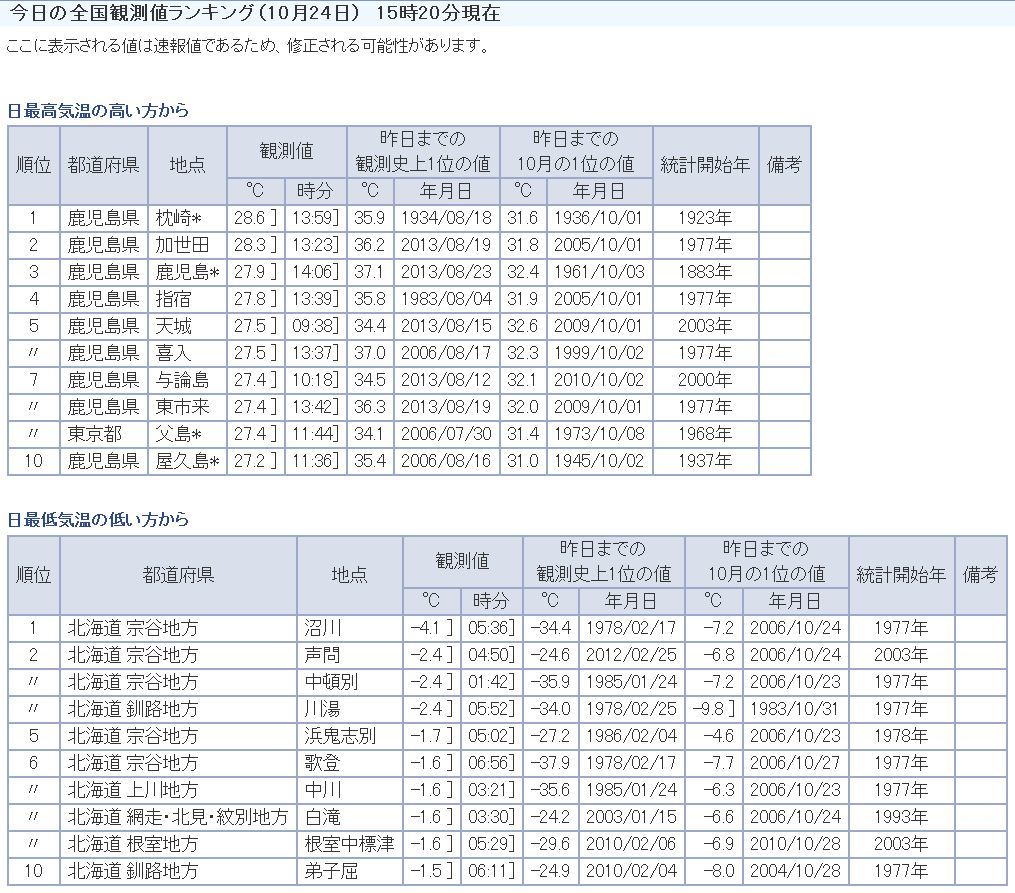Click the -4.1 observed value for 沼川
The height and width of the screenshot is (893, 1015).
[x=428, y=628]
